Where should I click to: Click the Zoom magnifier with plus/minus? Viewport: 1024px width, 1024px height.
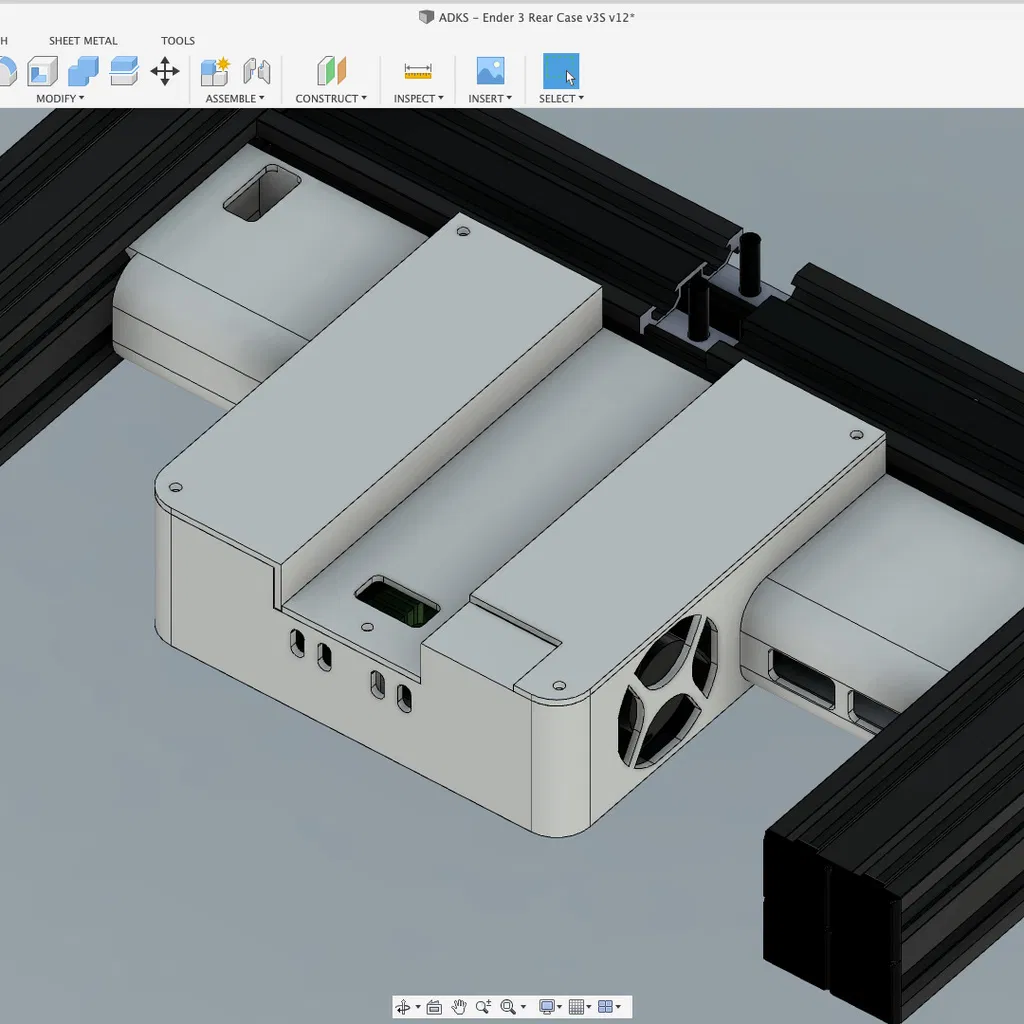(484, 1007)
